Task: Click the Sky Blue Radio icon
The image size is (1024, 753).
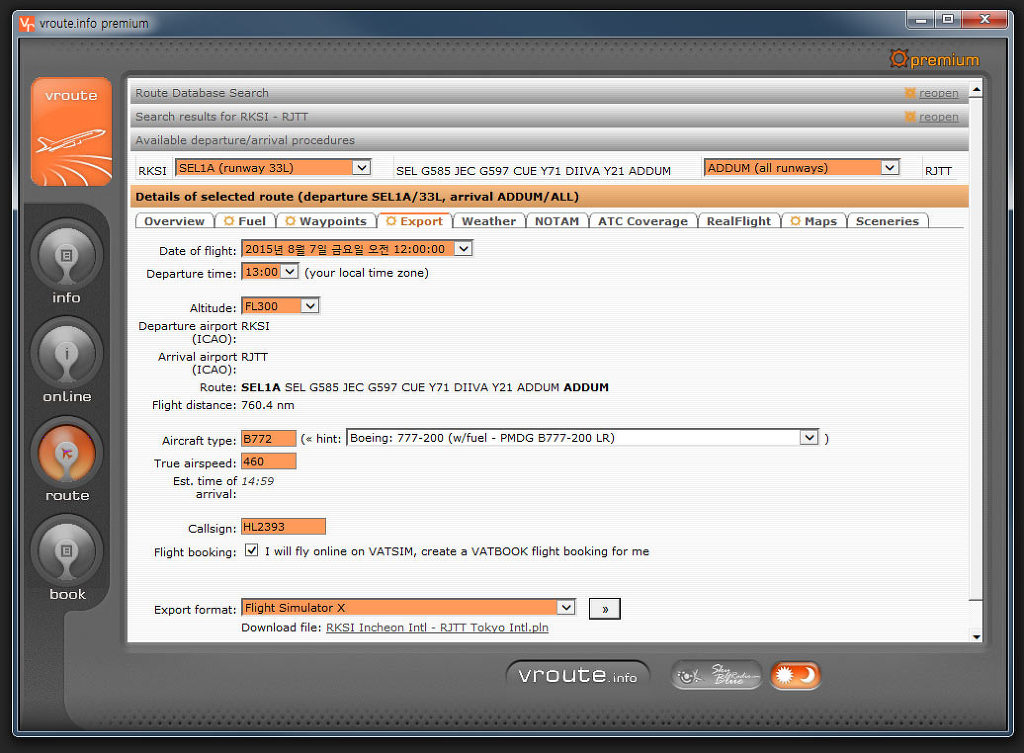Action: pyautogui.click(x=716, y=675)
